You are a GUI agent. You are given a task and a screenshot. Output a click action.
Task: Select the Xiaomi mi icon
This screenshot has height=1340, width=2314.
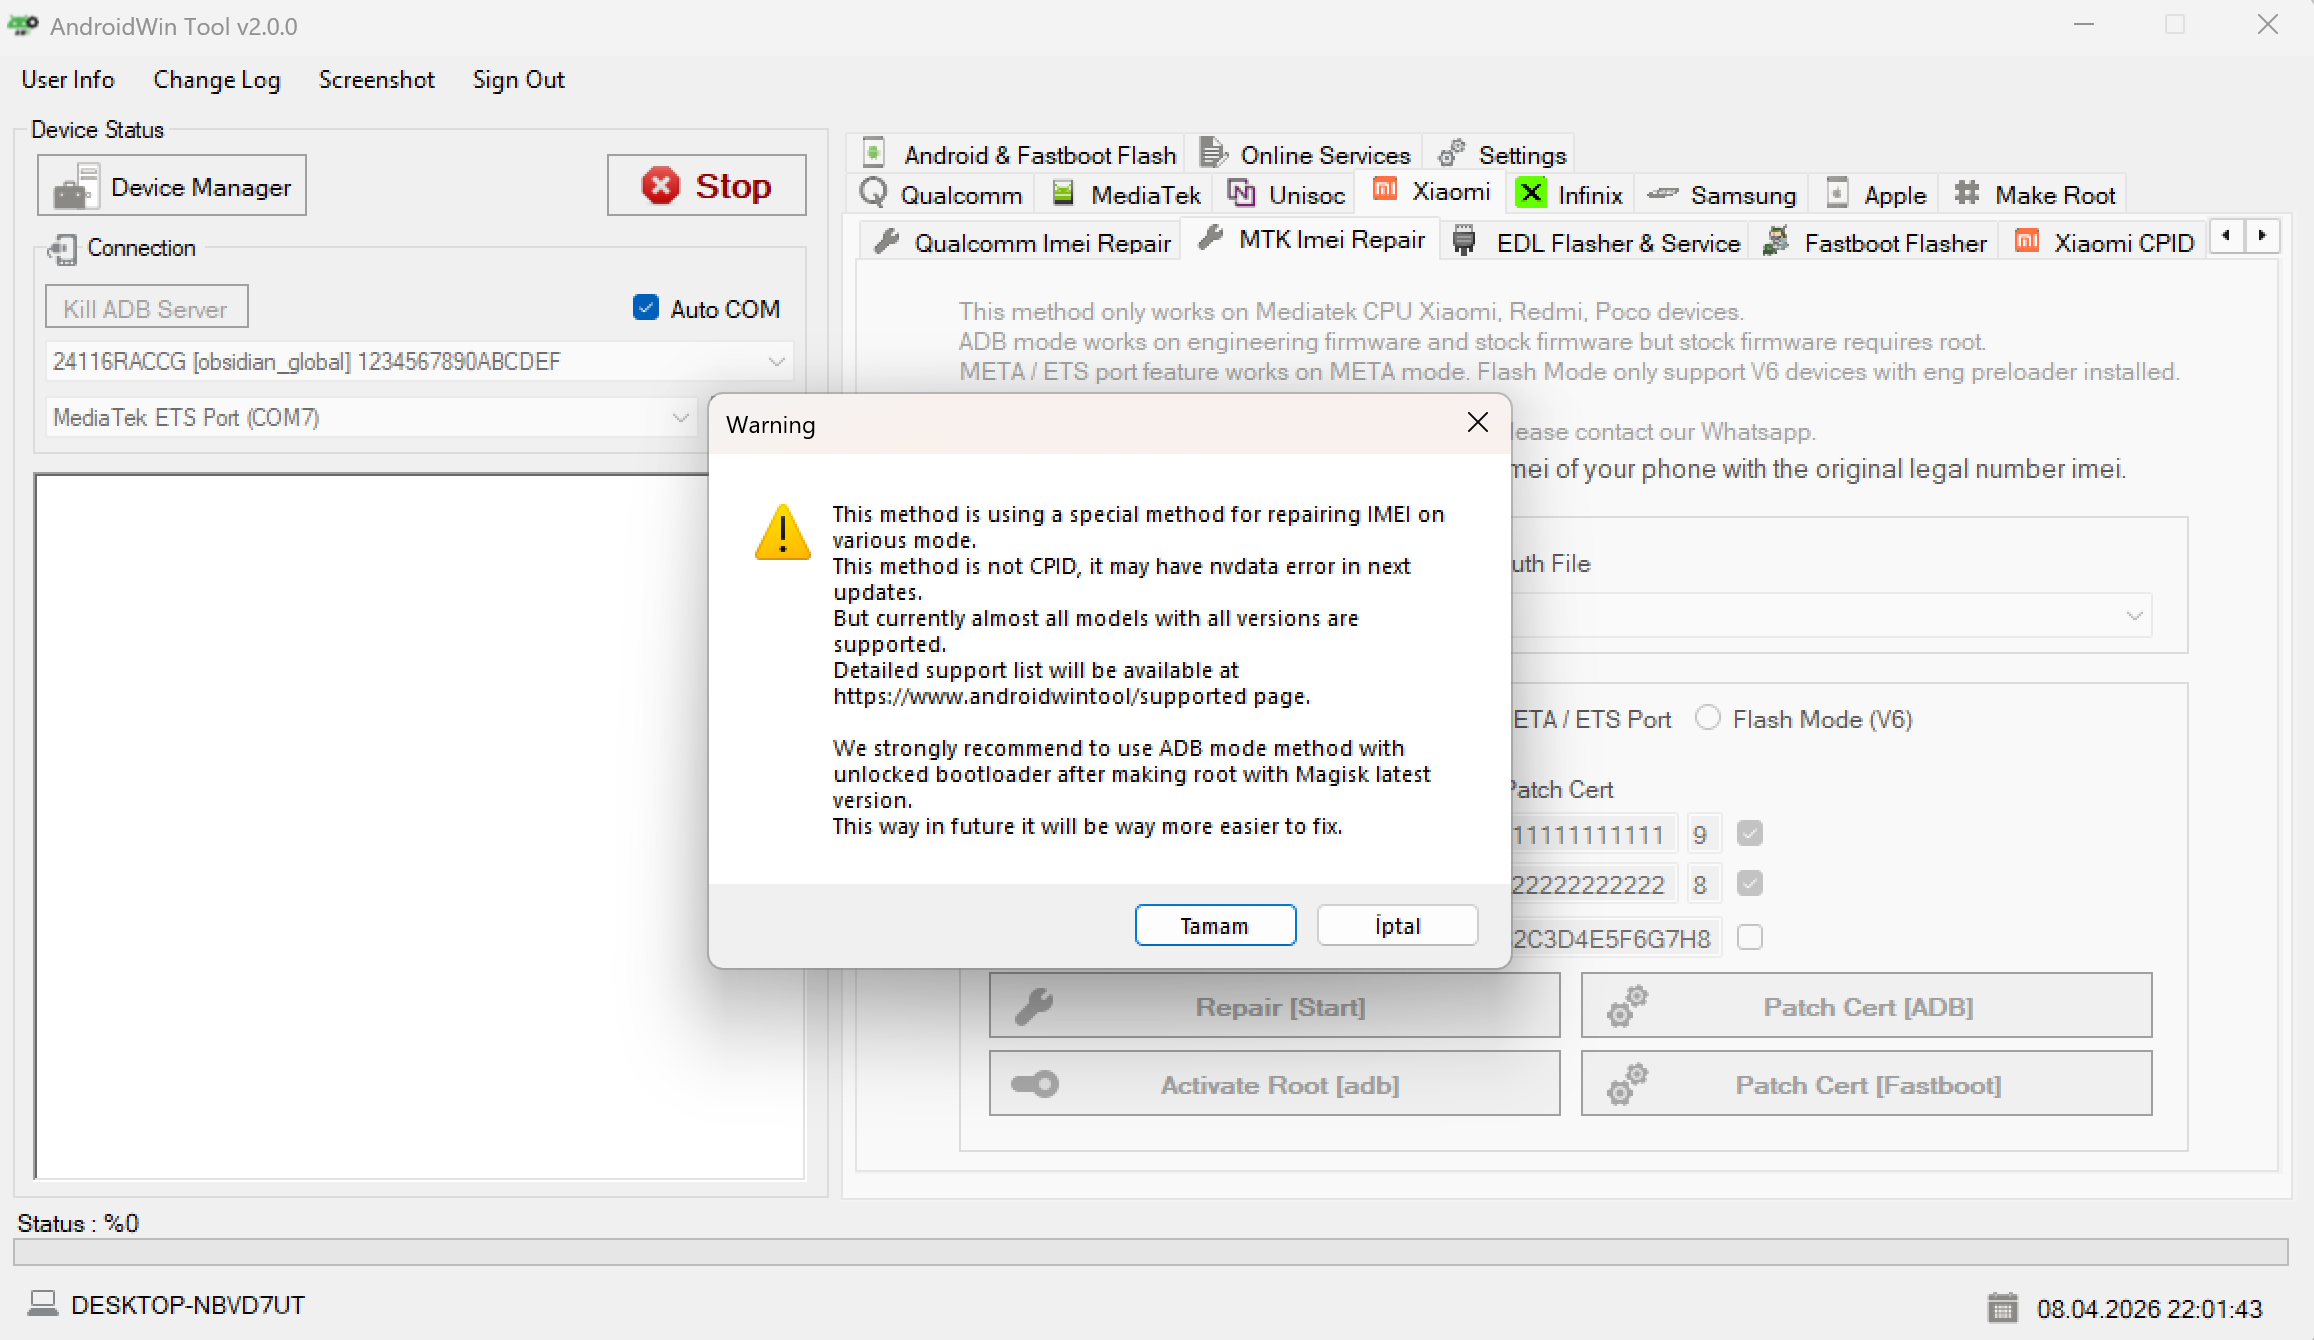pyautogui.click(x=1384, y=189)
